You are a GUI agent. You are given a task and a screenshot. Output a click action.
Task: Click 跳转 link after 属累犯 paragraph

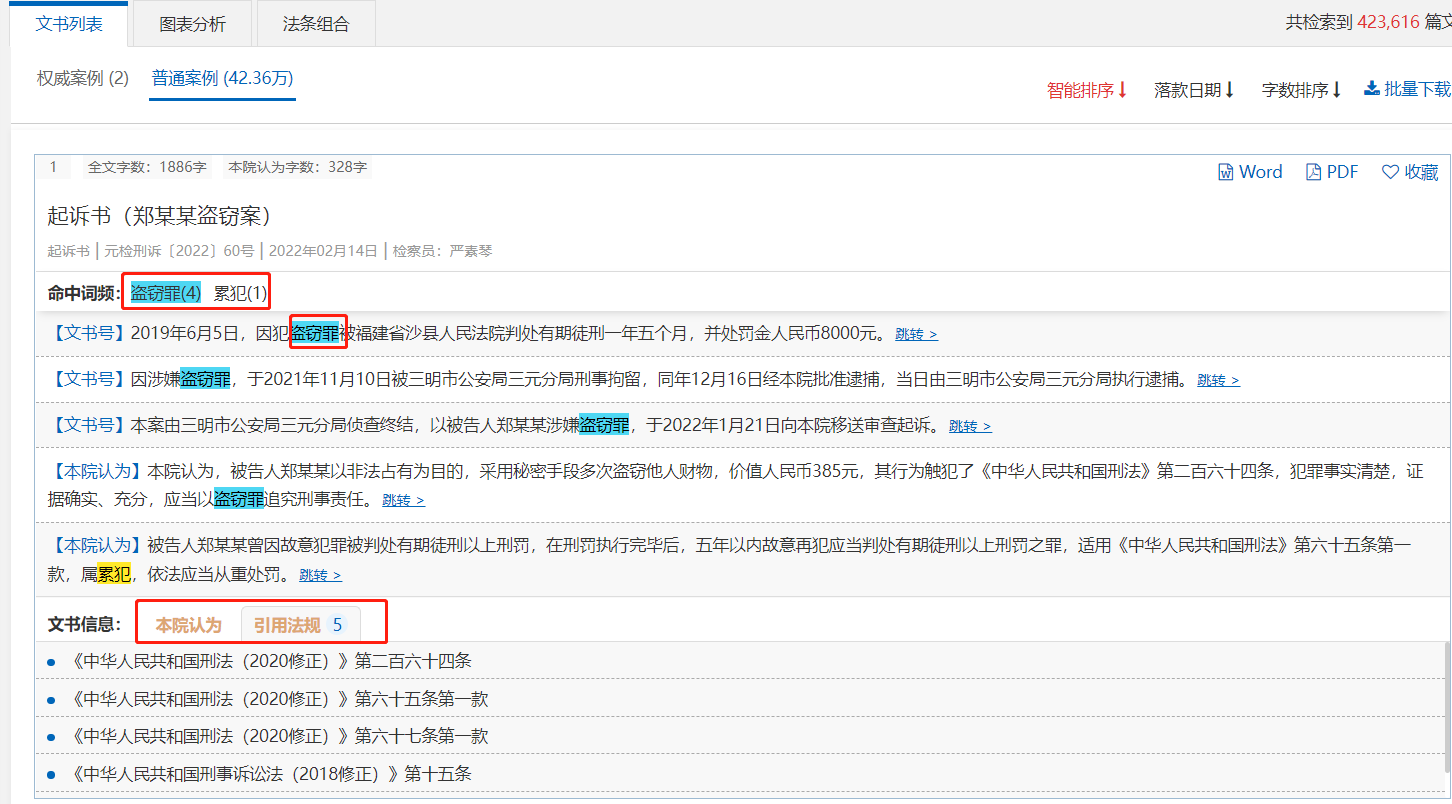click(320, 575)
